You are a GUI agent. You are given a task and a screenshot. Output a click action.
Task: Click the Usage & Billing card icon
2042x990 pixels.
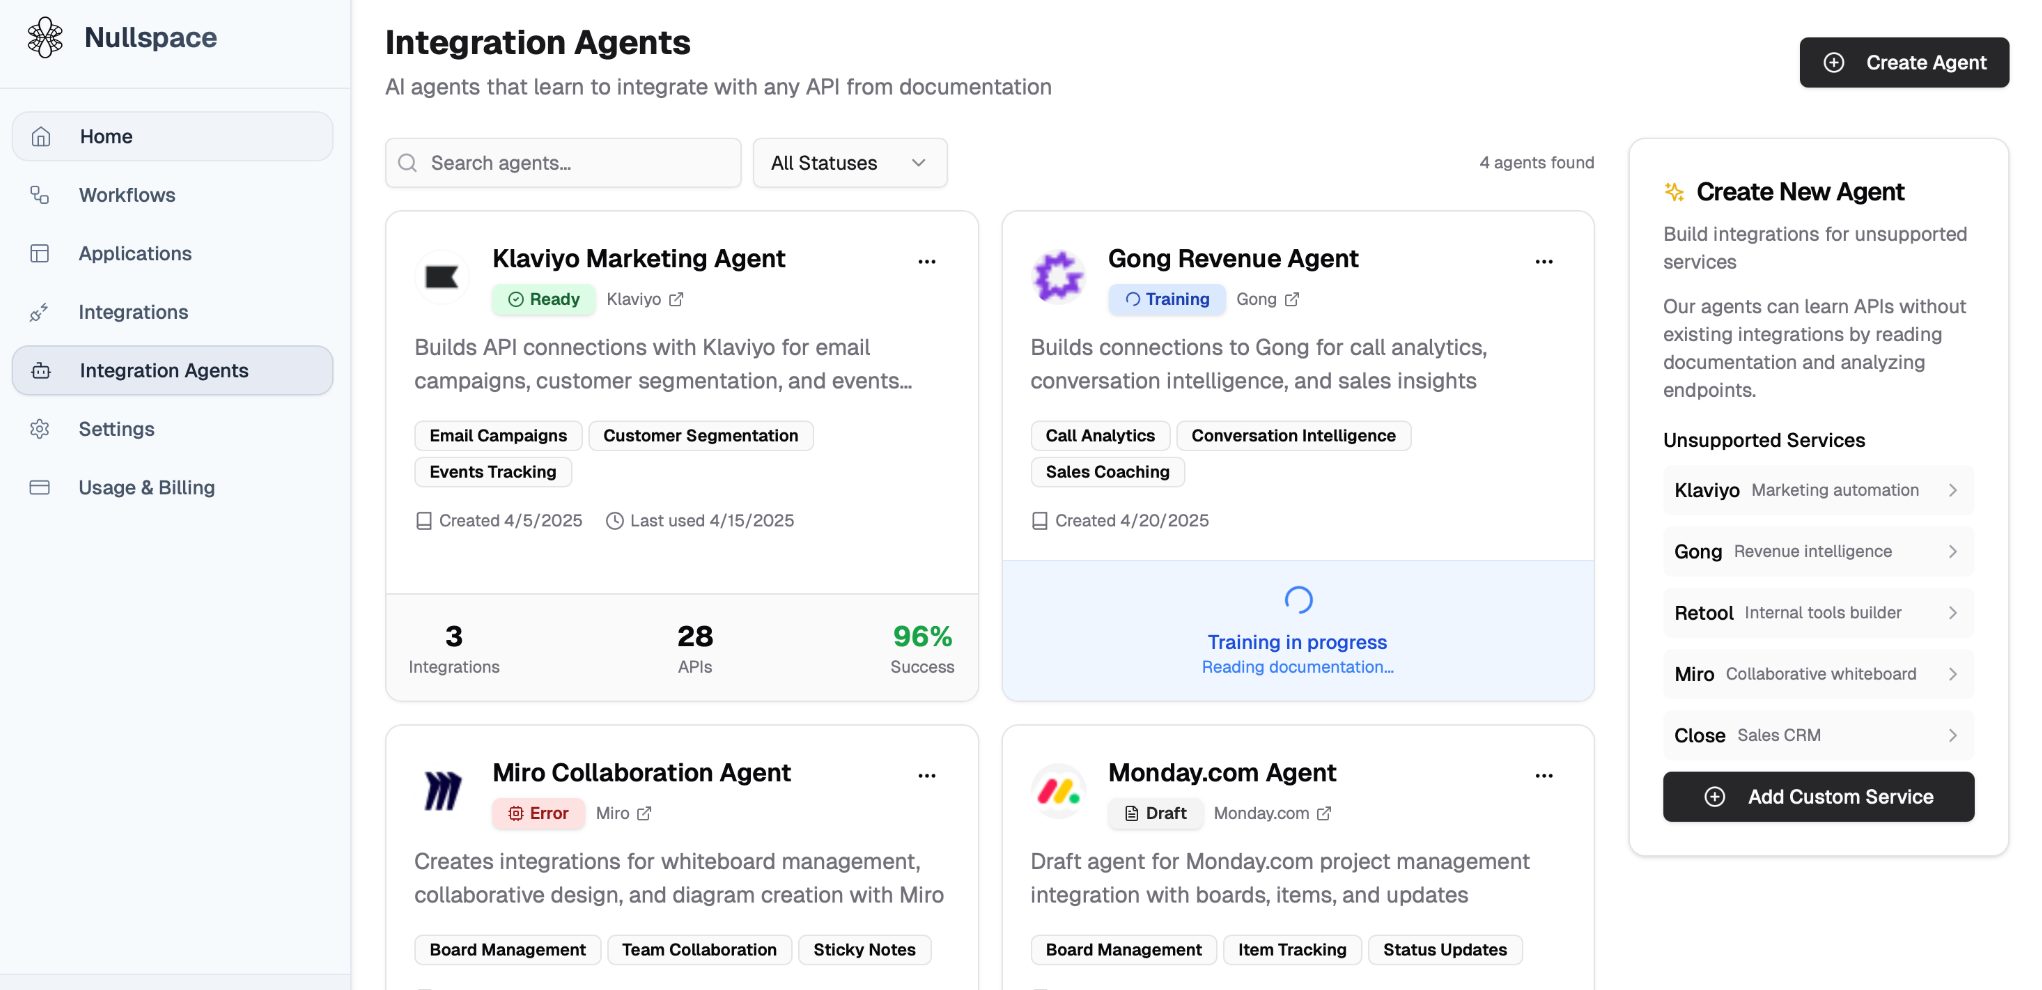click(40, 488)
